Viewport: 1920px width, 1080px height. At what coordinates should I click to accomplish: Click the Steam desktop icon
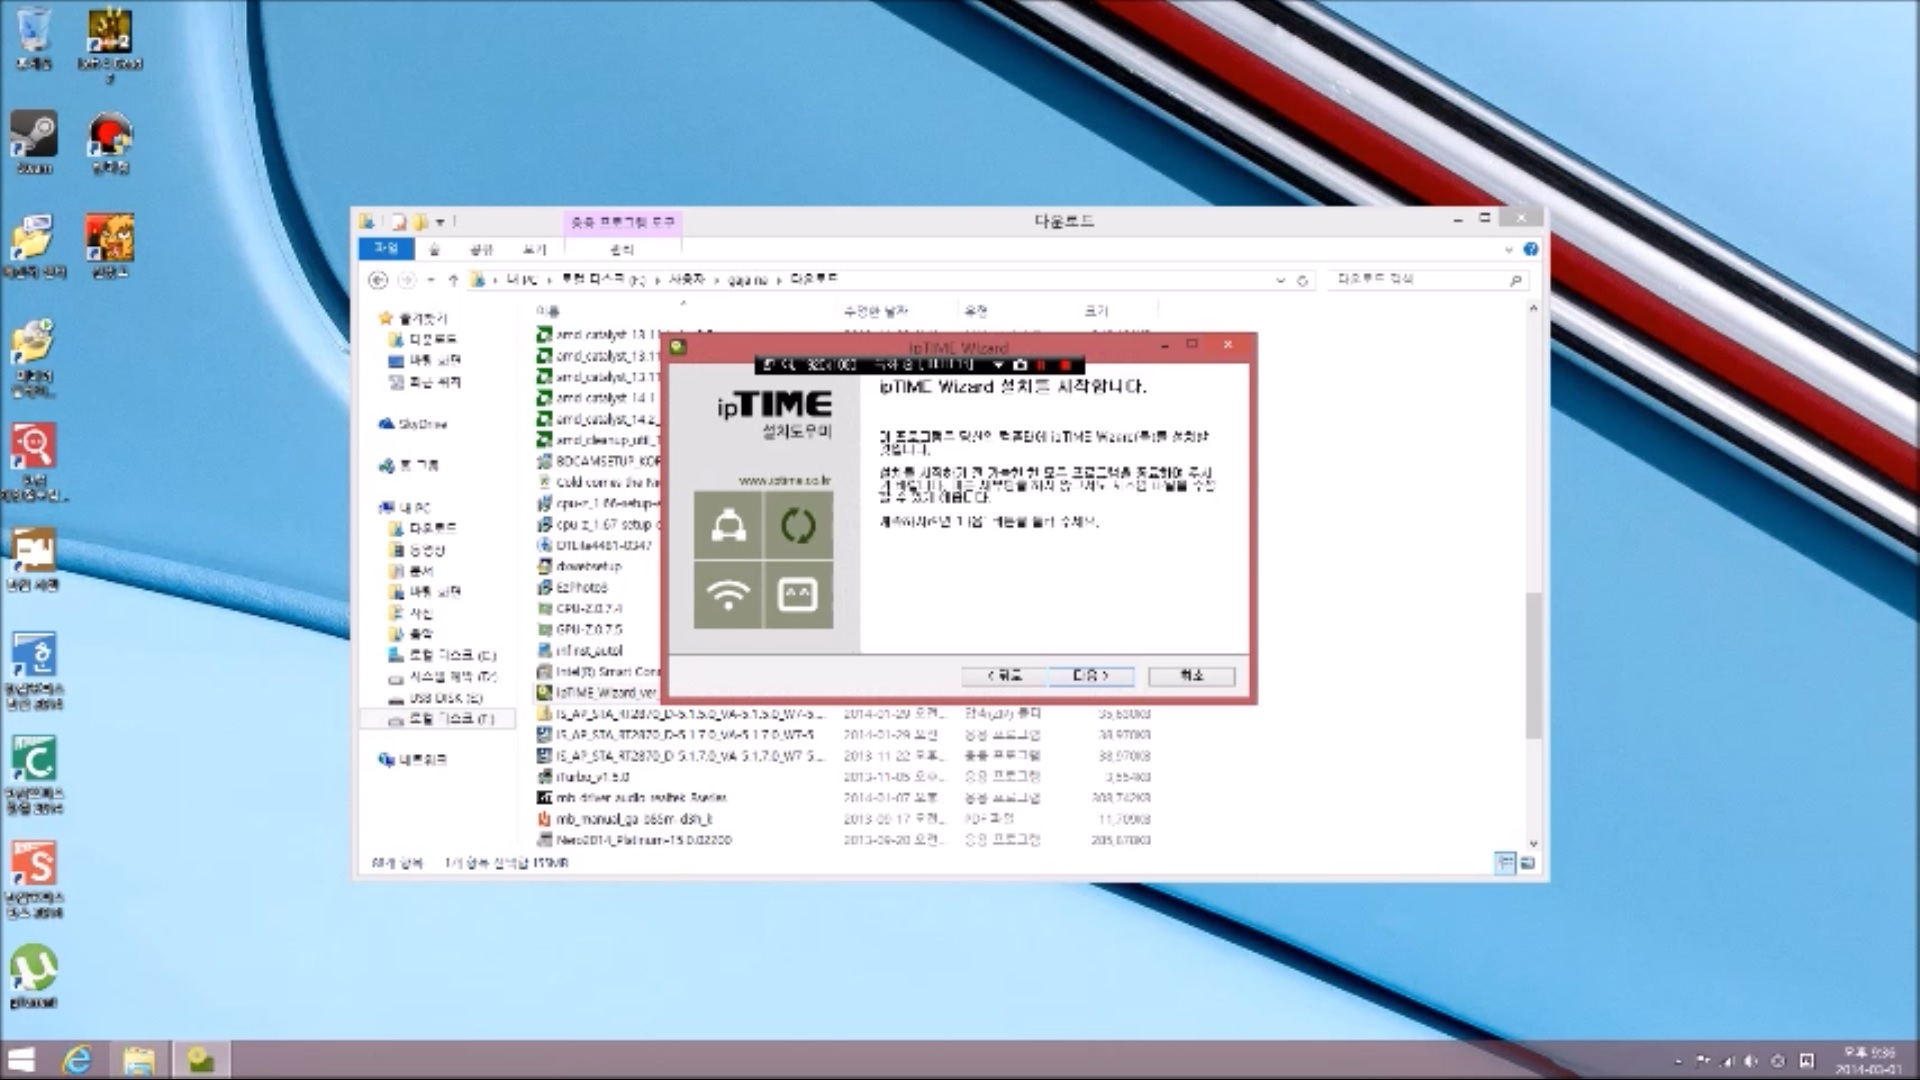coord(34,142)
